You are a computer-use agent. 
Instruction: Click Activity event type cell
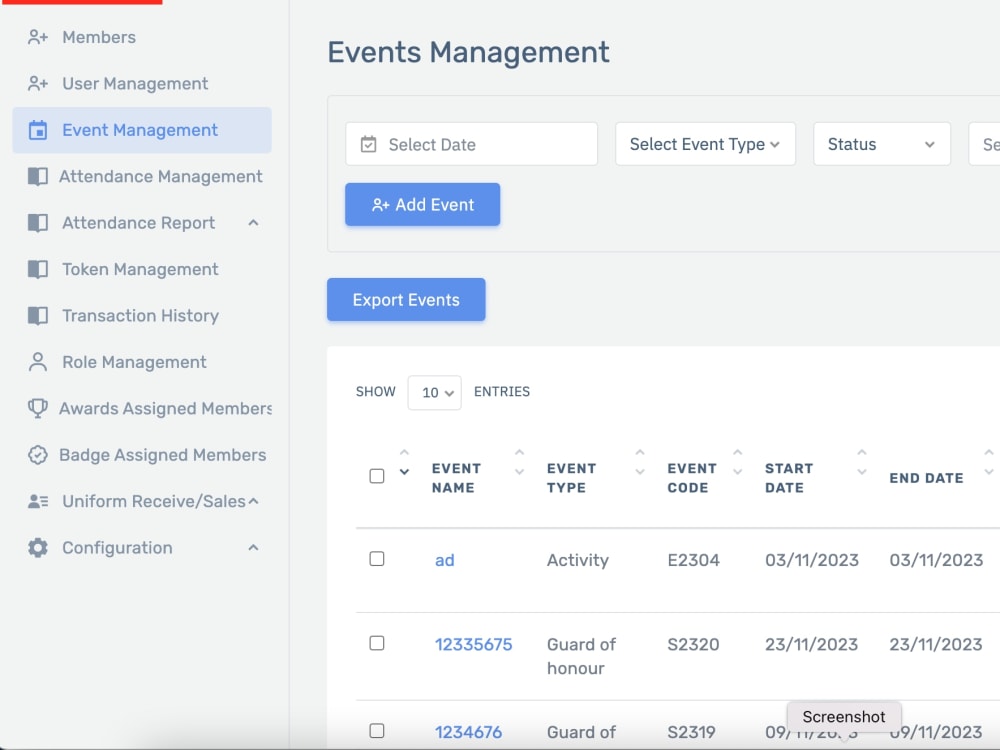(x=578, y=561)
